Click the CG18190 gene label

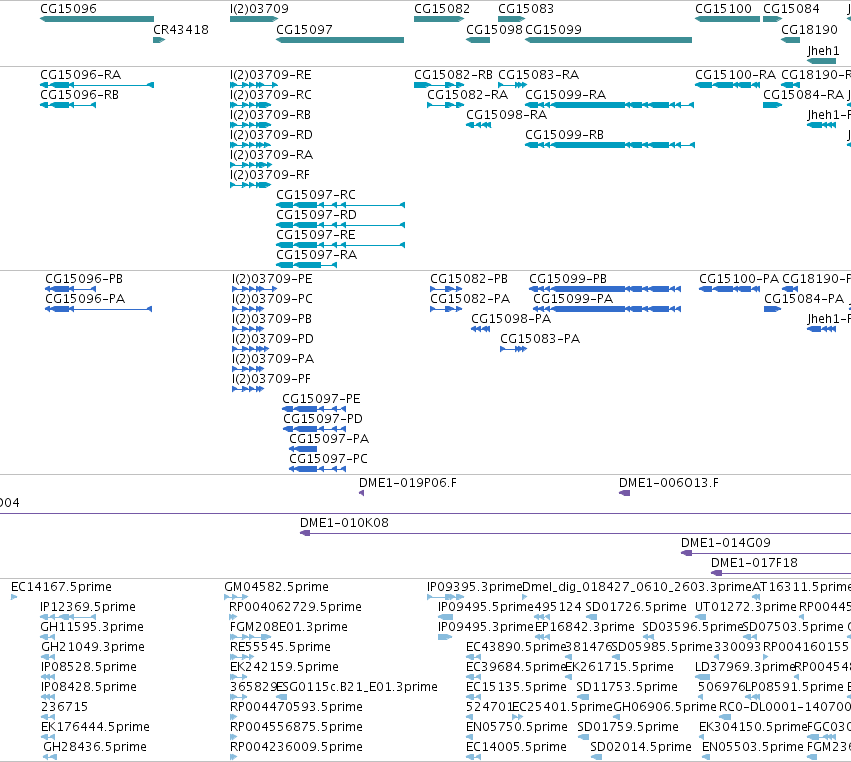click(809, 29)
